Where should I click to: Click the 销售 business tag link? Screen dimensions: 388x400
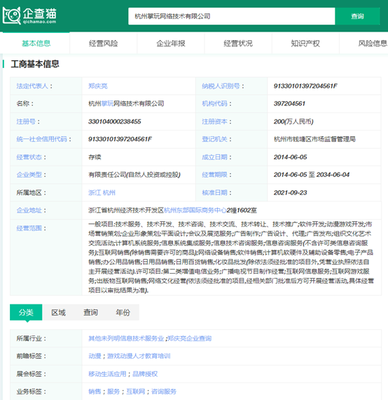click(x=95, y=392)
